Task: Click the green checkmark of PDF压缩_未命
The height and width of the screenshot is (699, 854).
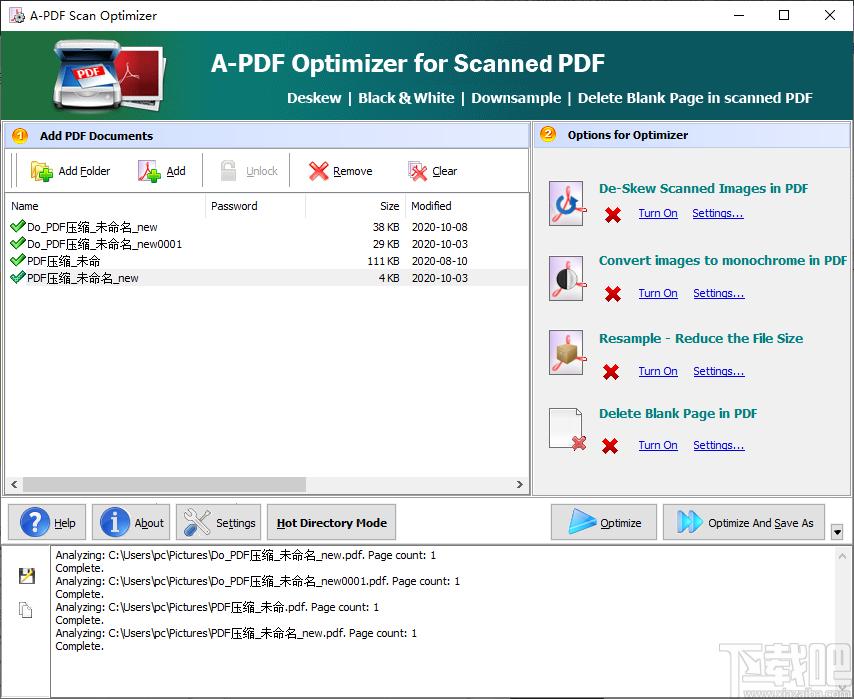Action: 18,259
